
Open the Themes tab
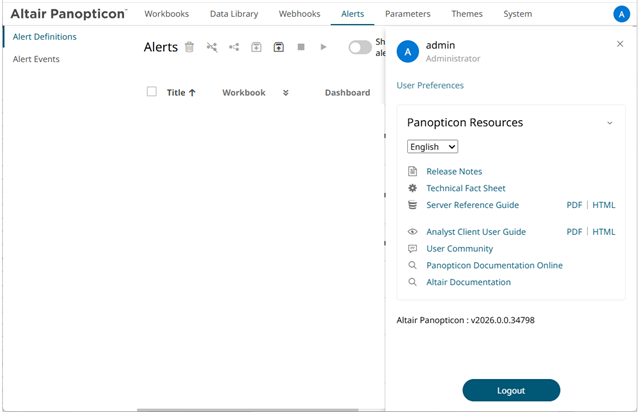tap(467, 14)
